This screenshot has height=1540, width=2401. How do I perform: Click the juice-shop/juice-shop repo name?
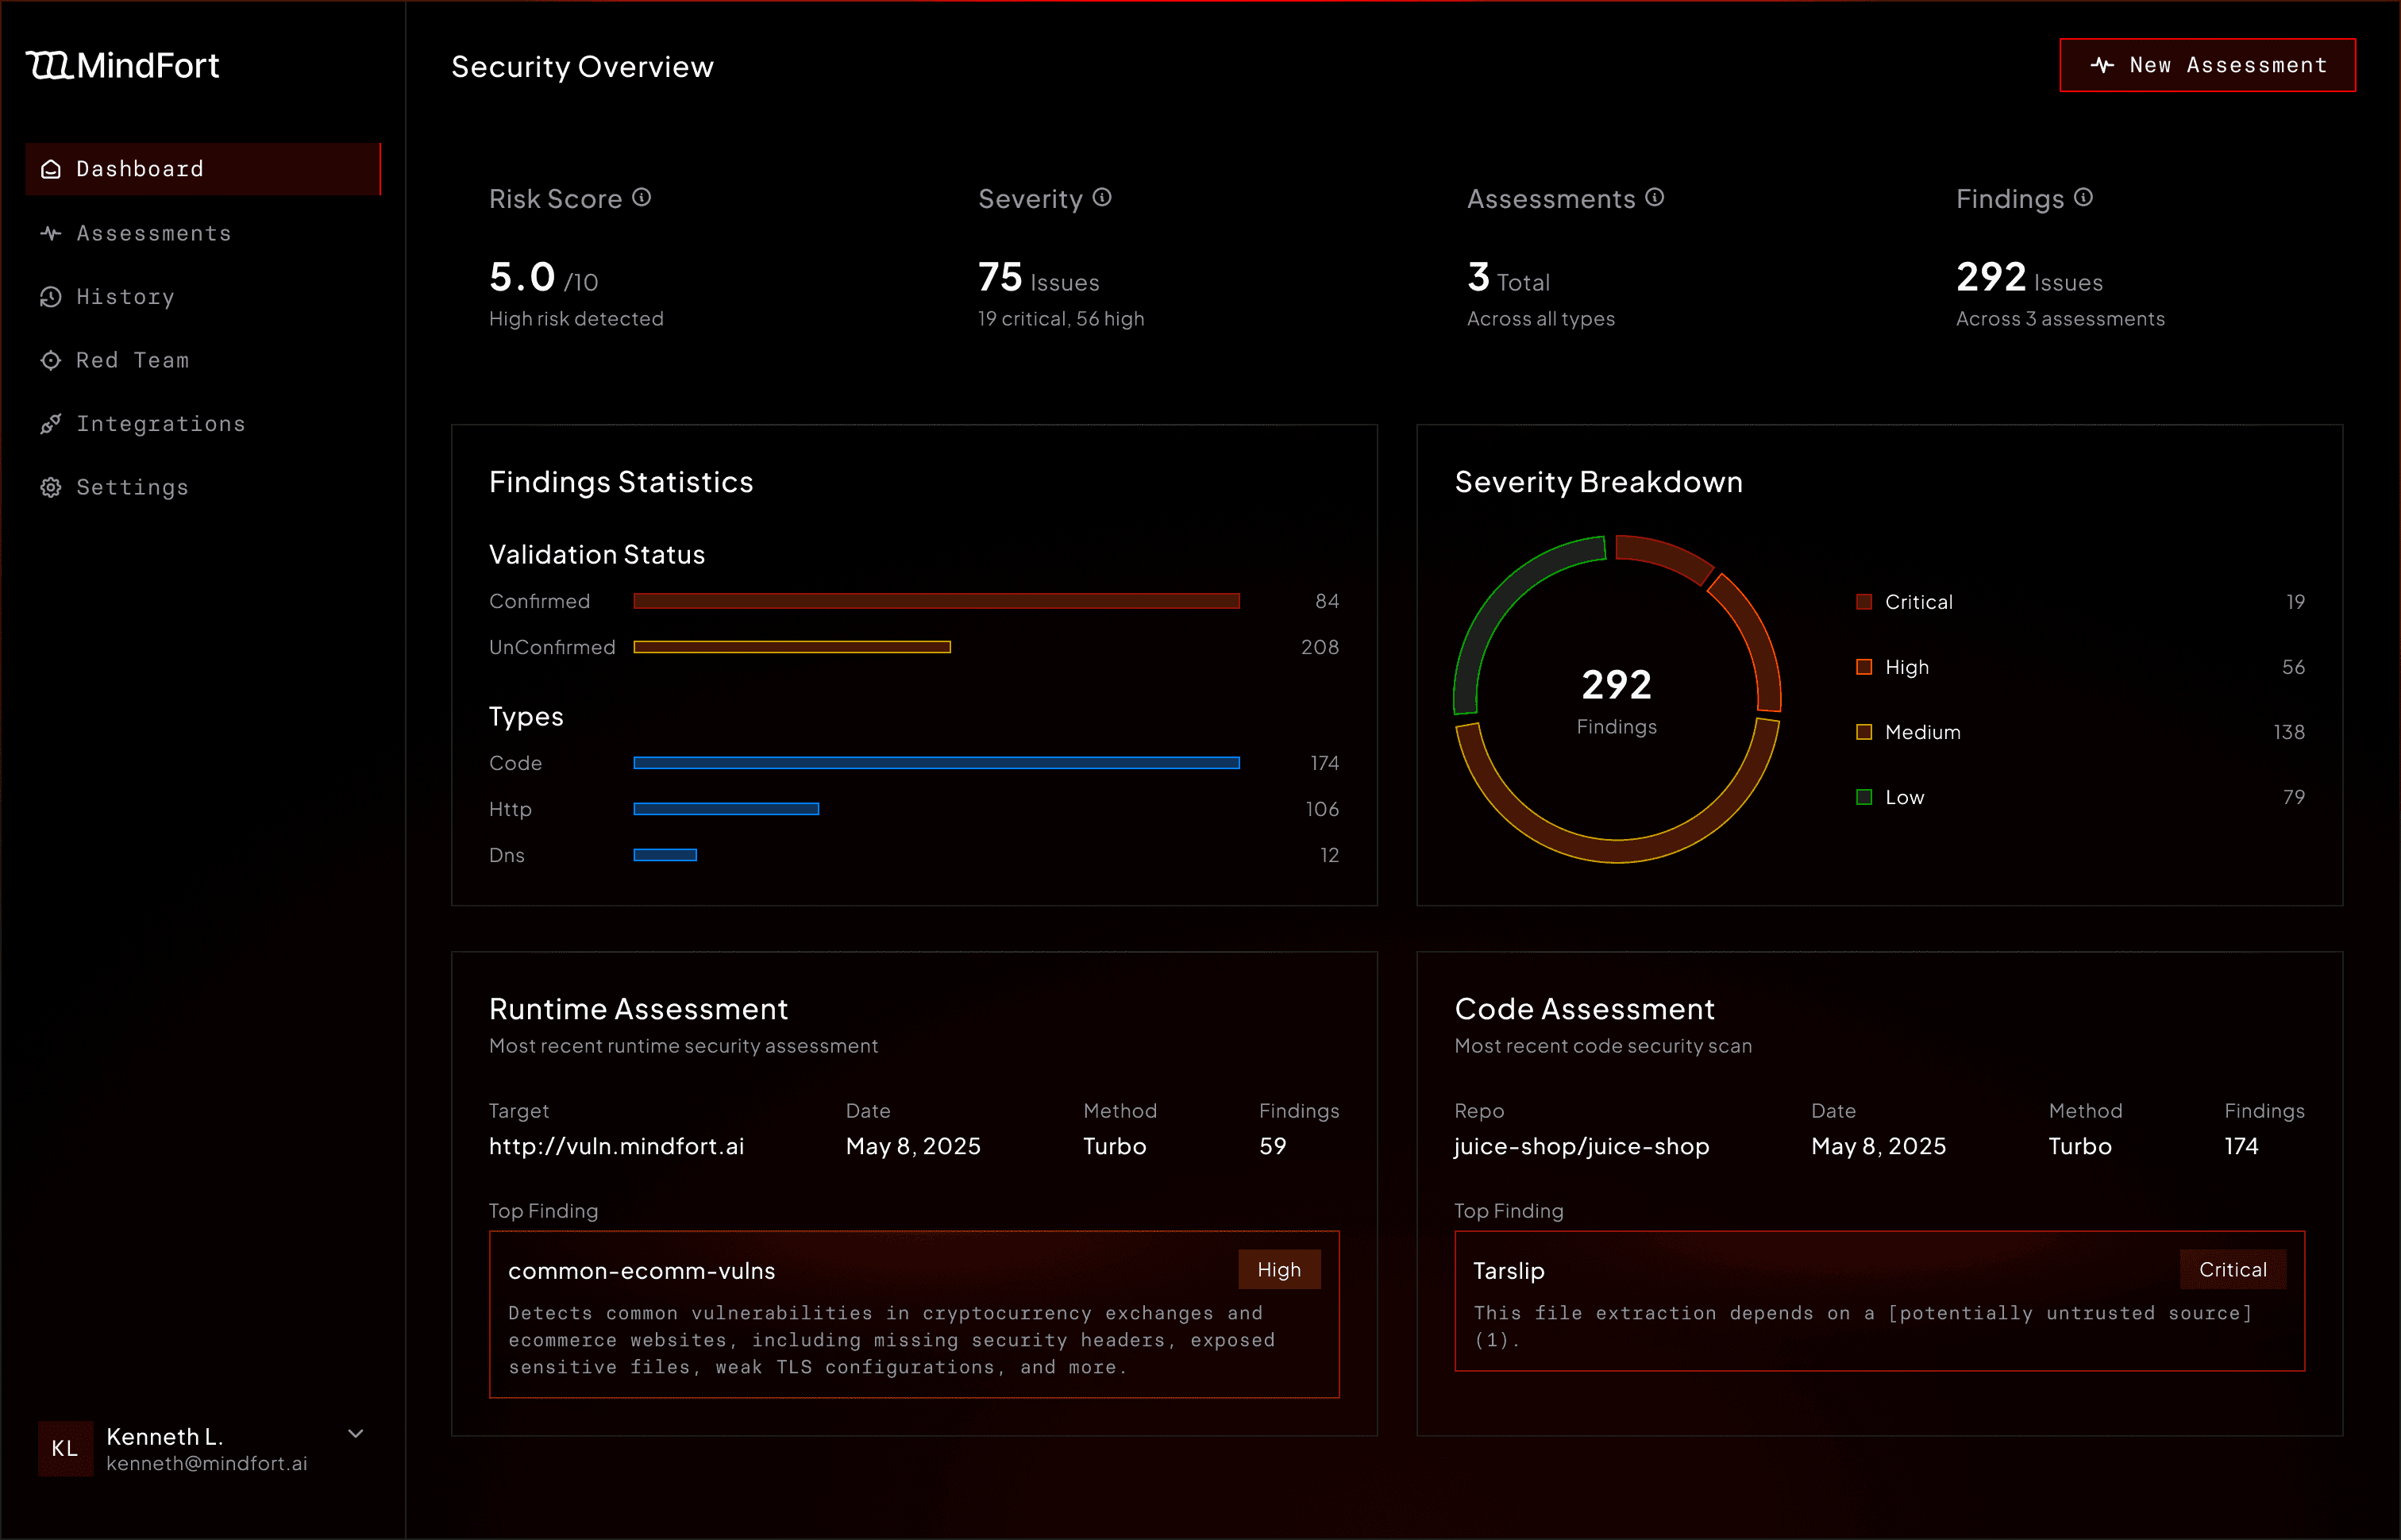1581,1146
